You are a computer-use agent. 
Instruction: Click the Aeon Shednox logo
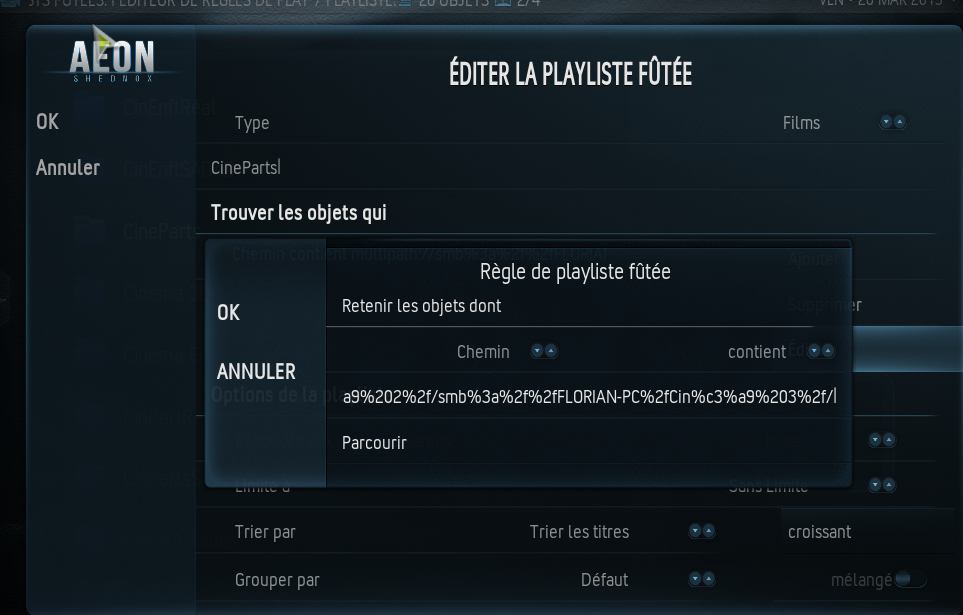(112, 60)
